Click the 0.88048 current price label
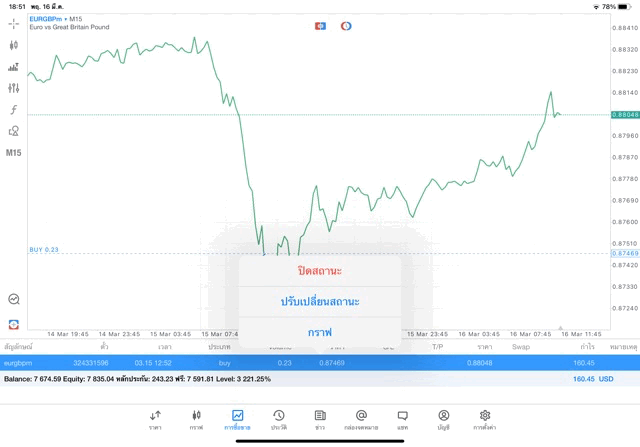This screenshot has width=640, height=447. pos(625,115)
